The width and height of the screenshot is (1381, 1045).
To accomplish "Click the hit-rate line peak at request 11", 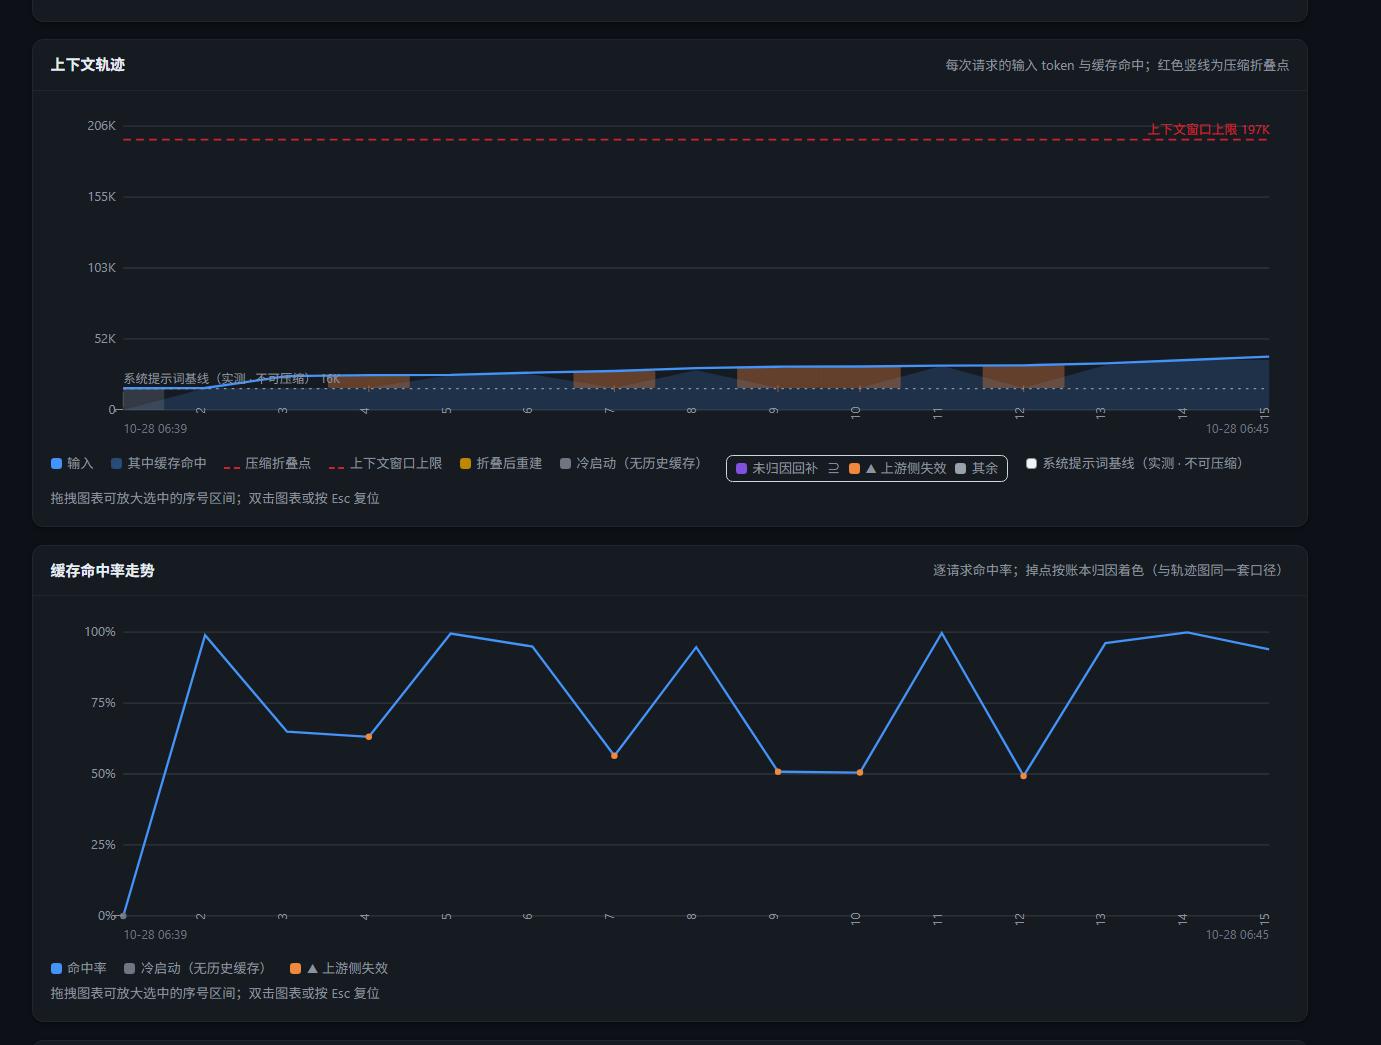I will [941, 633].
